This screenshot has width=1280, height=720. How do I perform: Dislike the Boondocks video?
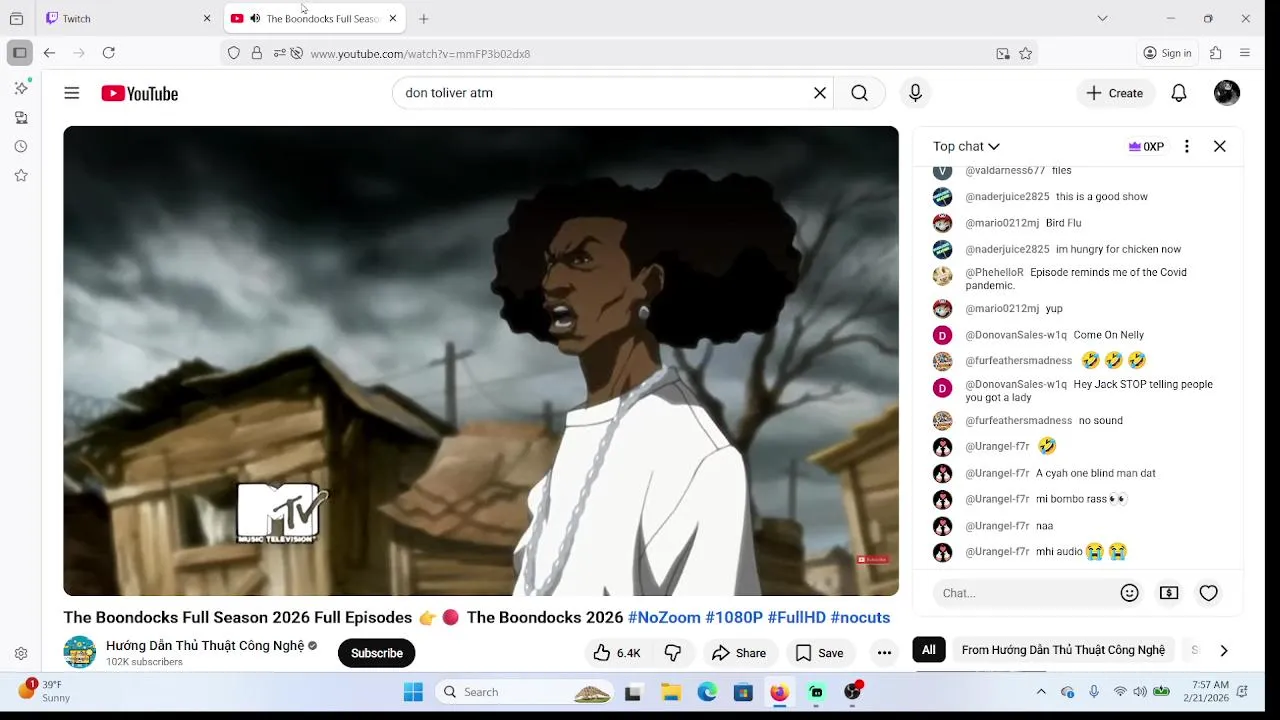[673, 653]
